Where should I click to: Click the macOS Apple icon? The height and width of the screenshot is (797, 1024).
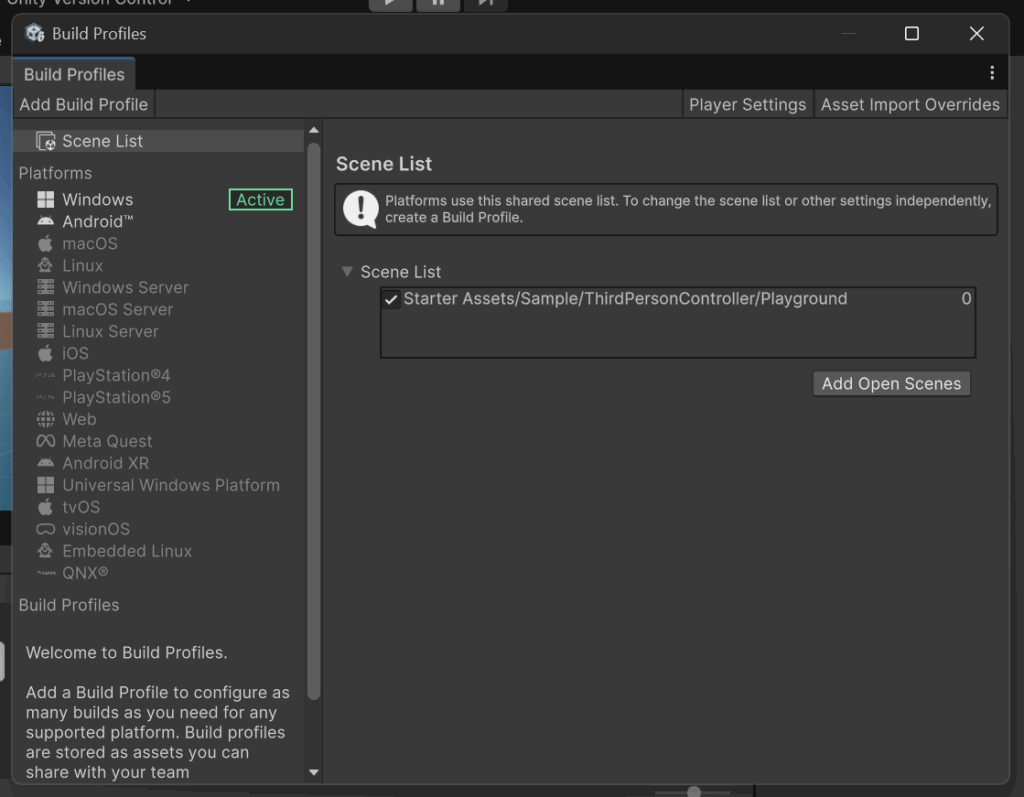(x=45, y=244)
